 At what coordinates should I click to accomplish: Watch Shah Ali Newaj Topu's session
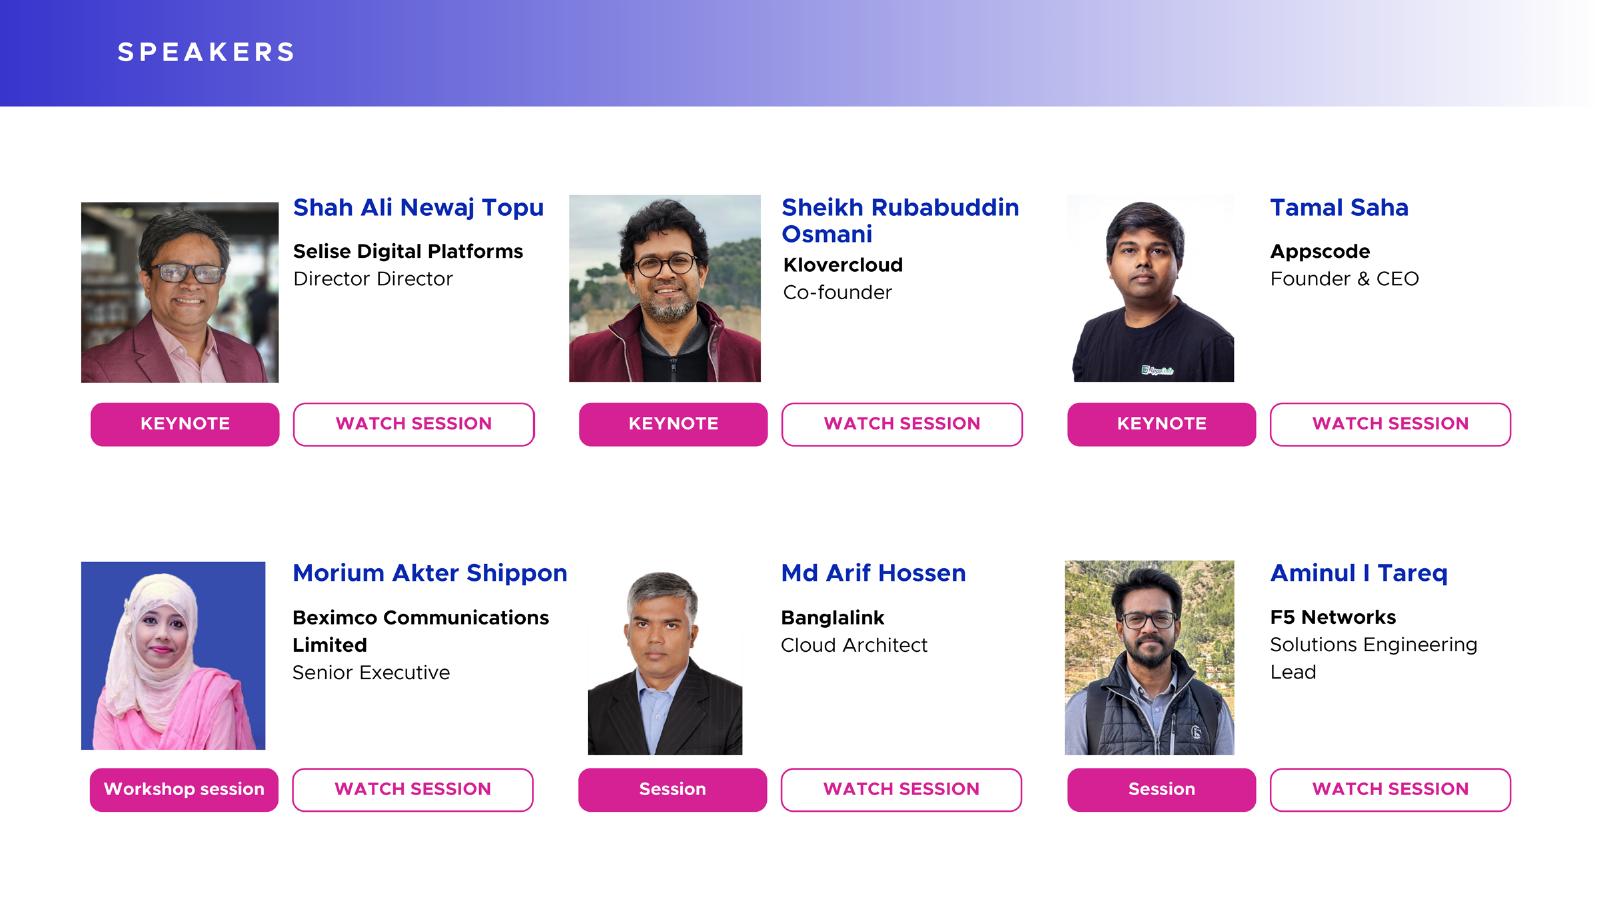click(x=413, y=424)
